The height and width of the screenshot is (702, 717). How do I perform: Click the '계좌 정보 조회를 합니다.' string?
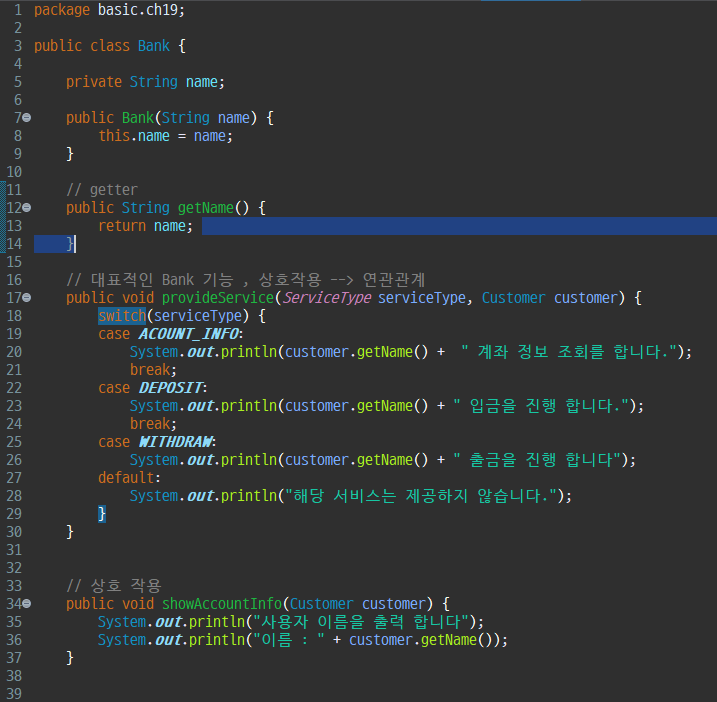[569, 352]
